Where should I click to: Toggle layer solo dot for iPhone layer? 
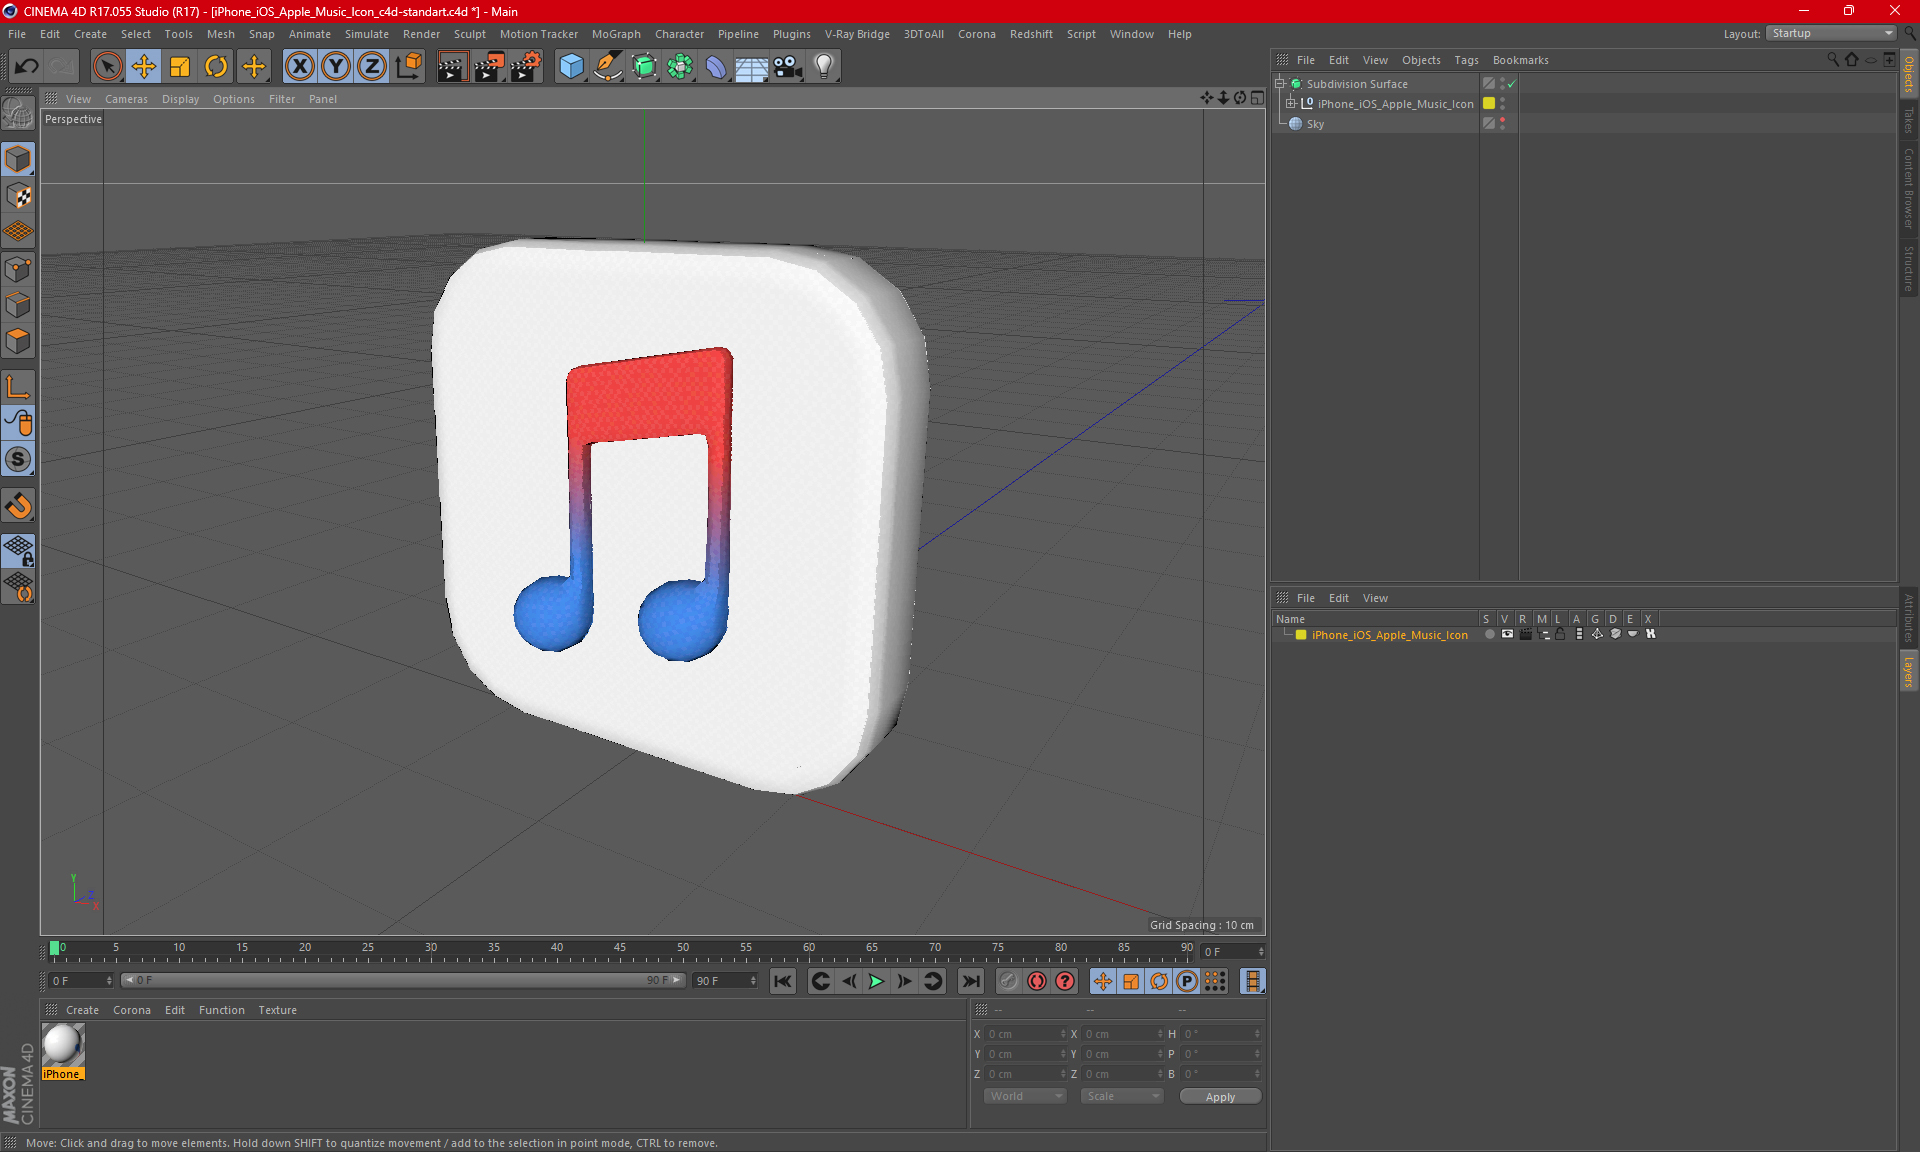tap(1490, 635)
